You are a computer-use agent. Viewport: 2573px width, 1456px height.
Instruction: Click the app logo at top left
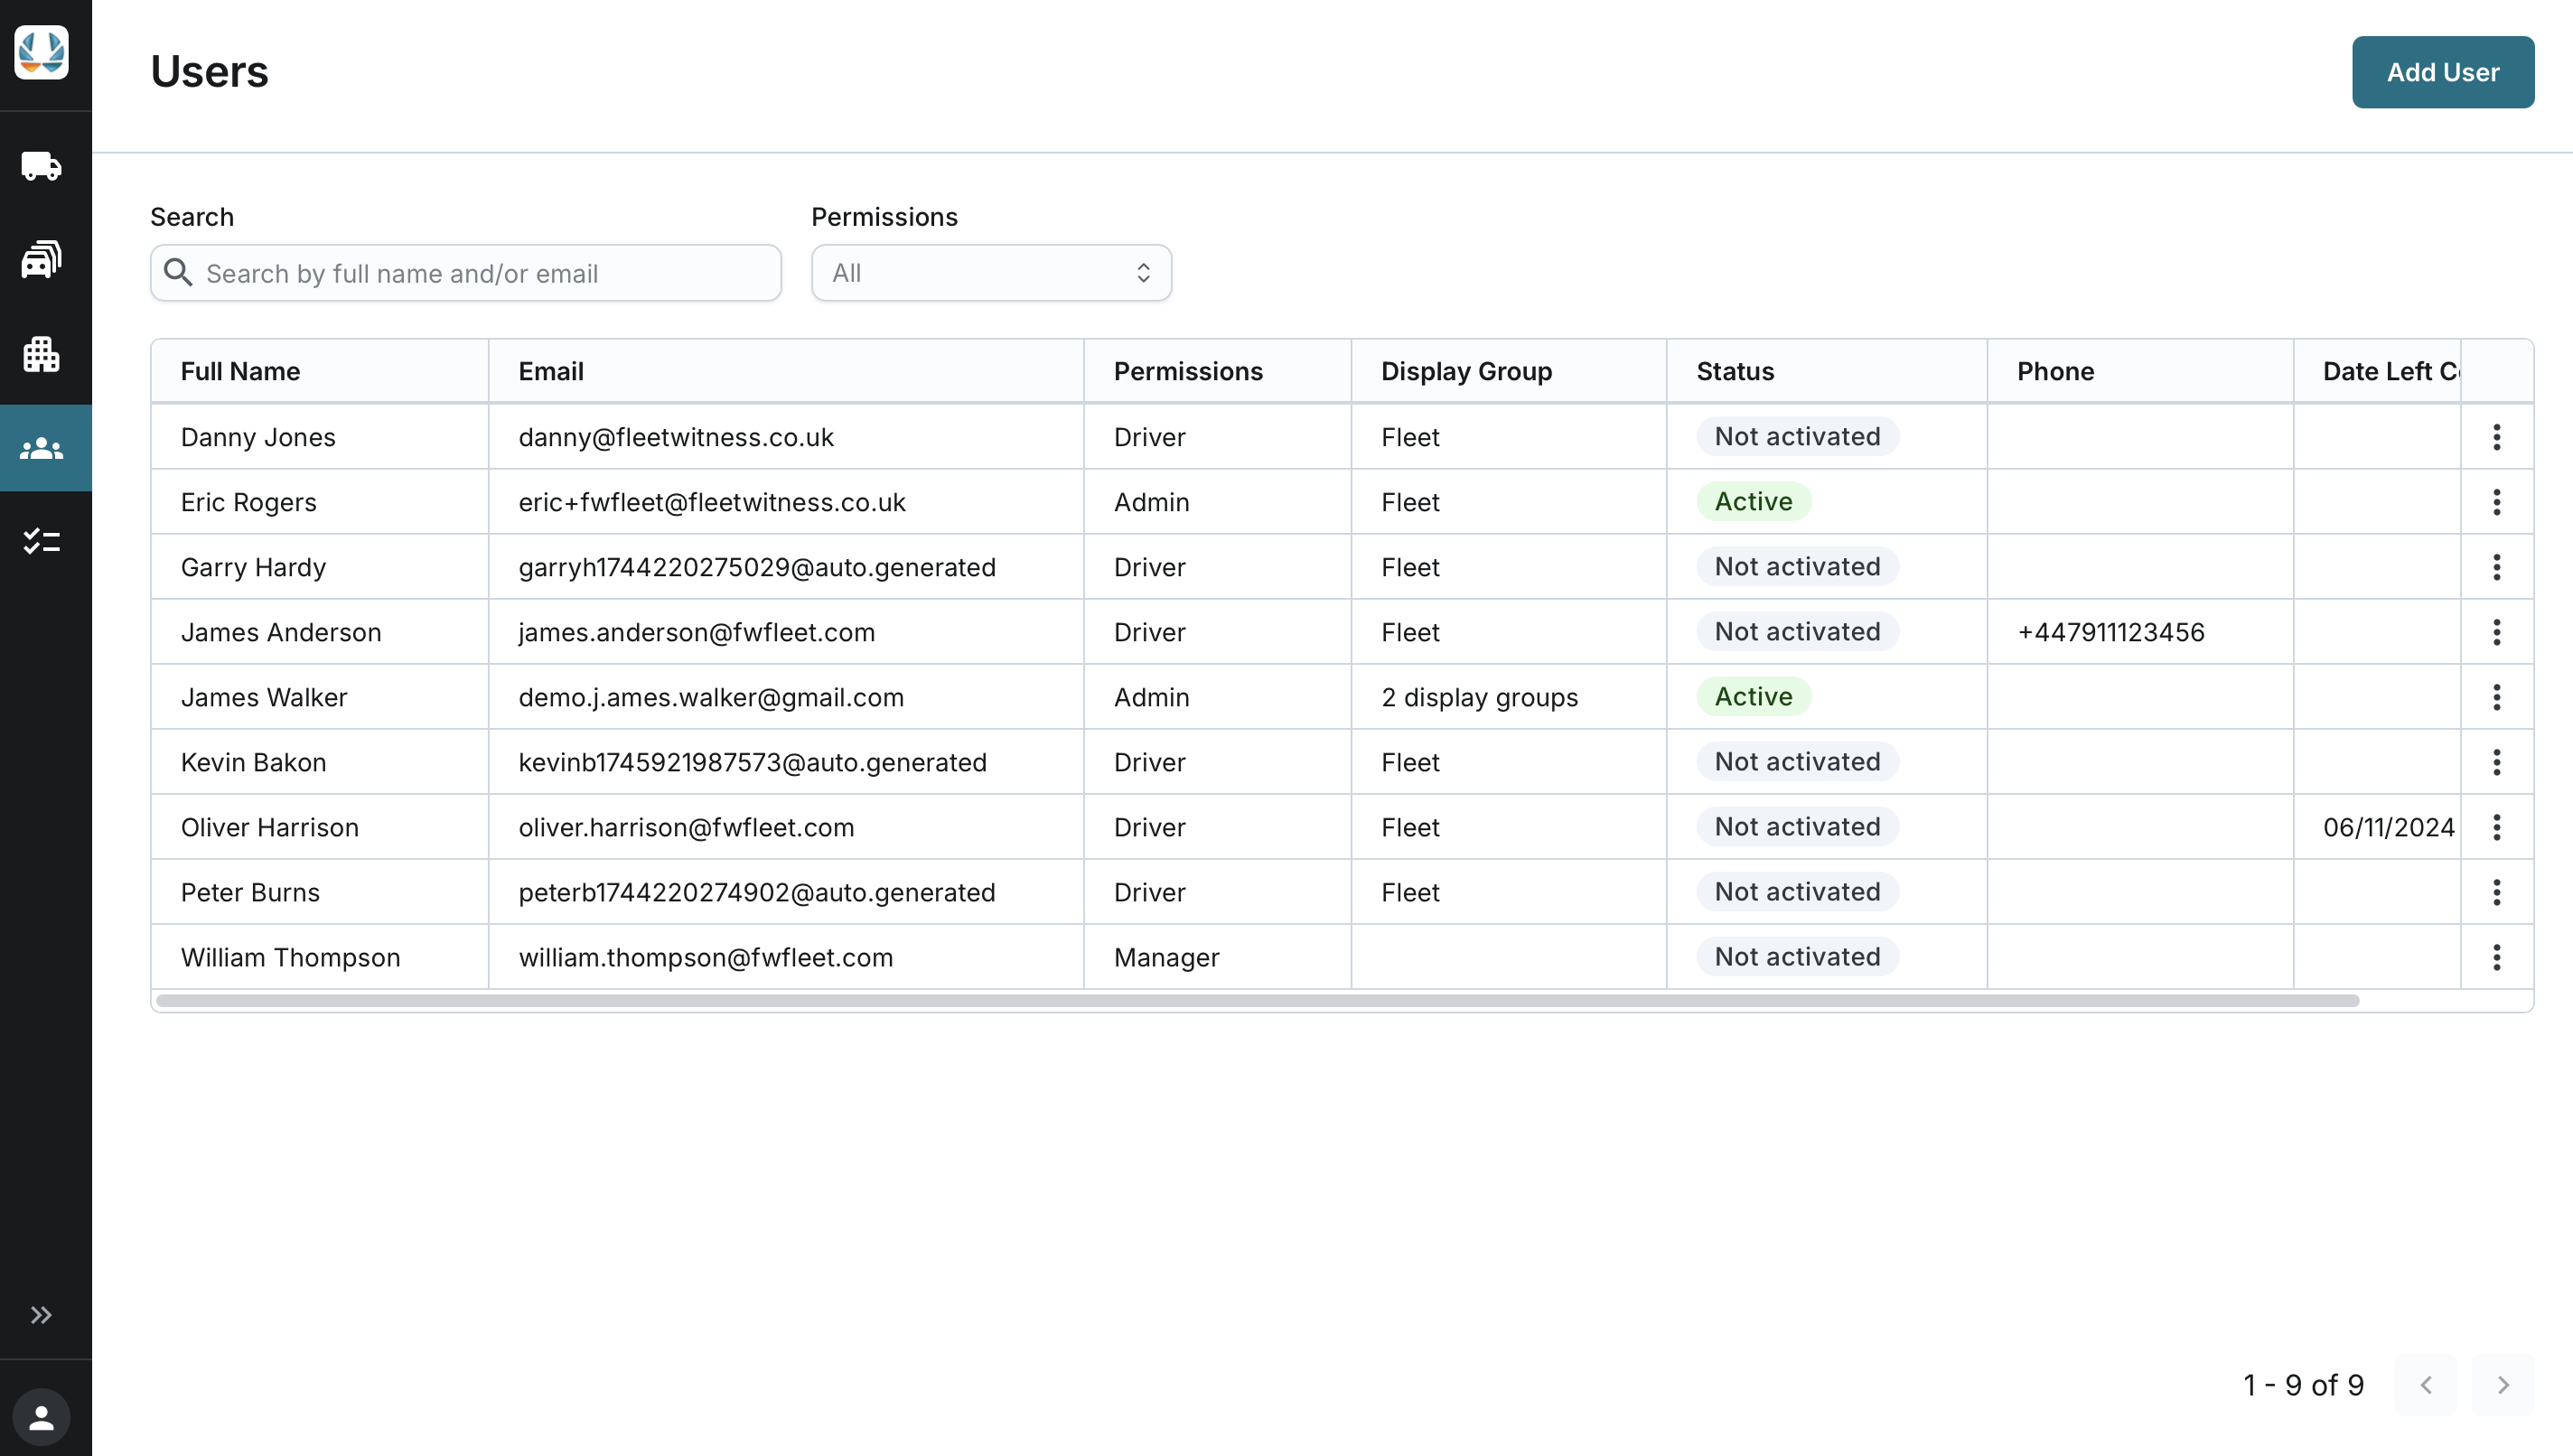pos(41,52)
